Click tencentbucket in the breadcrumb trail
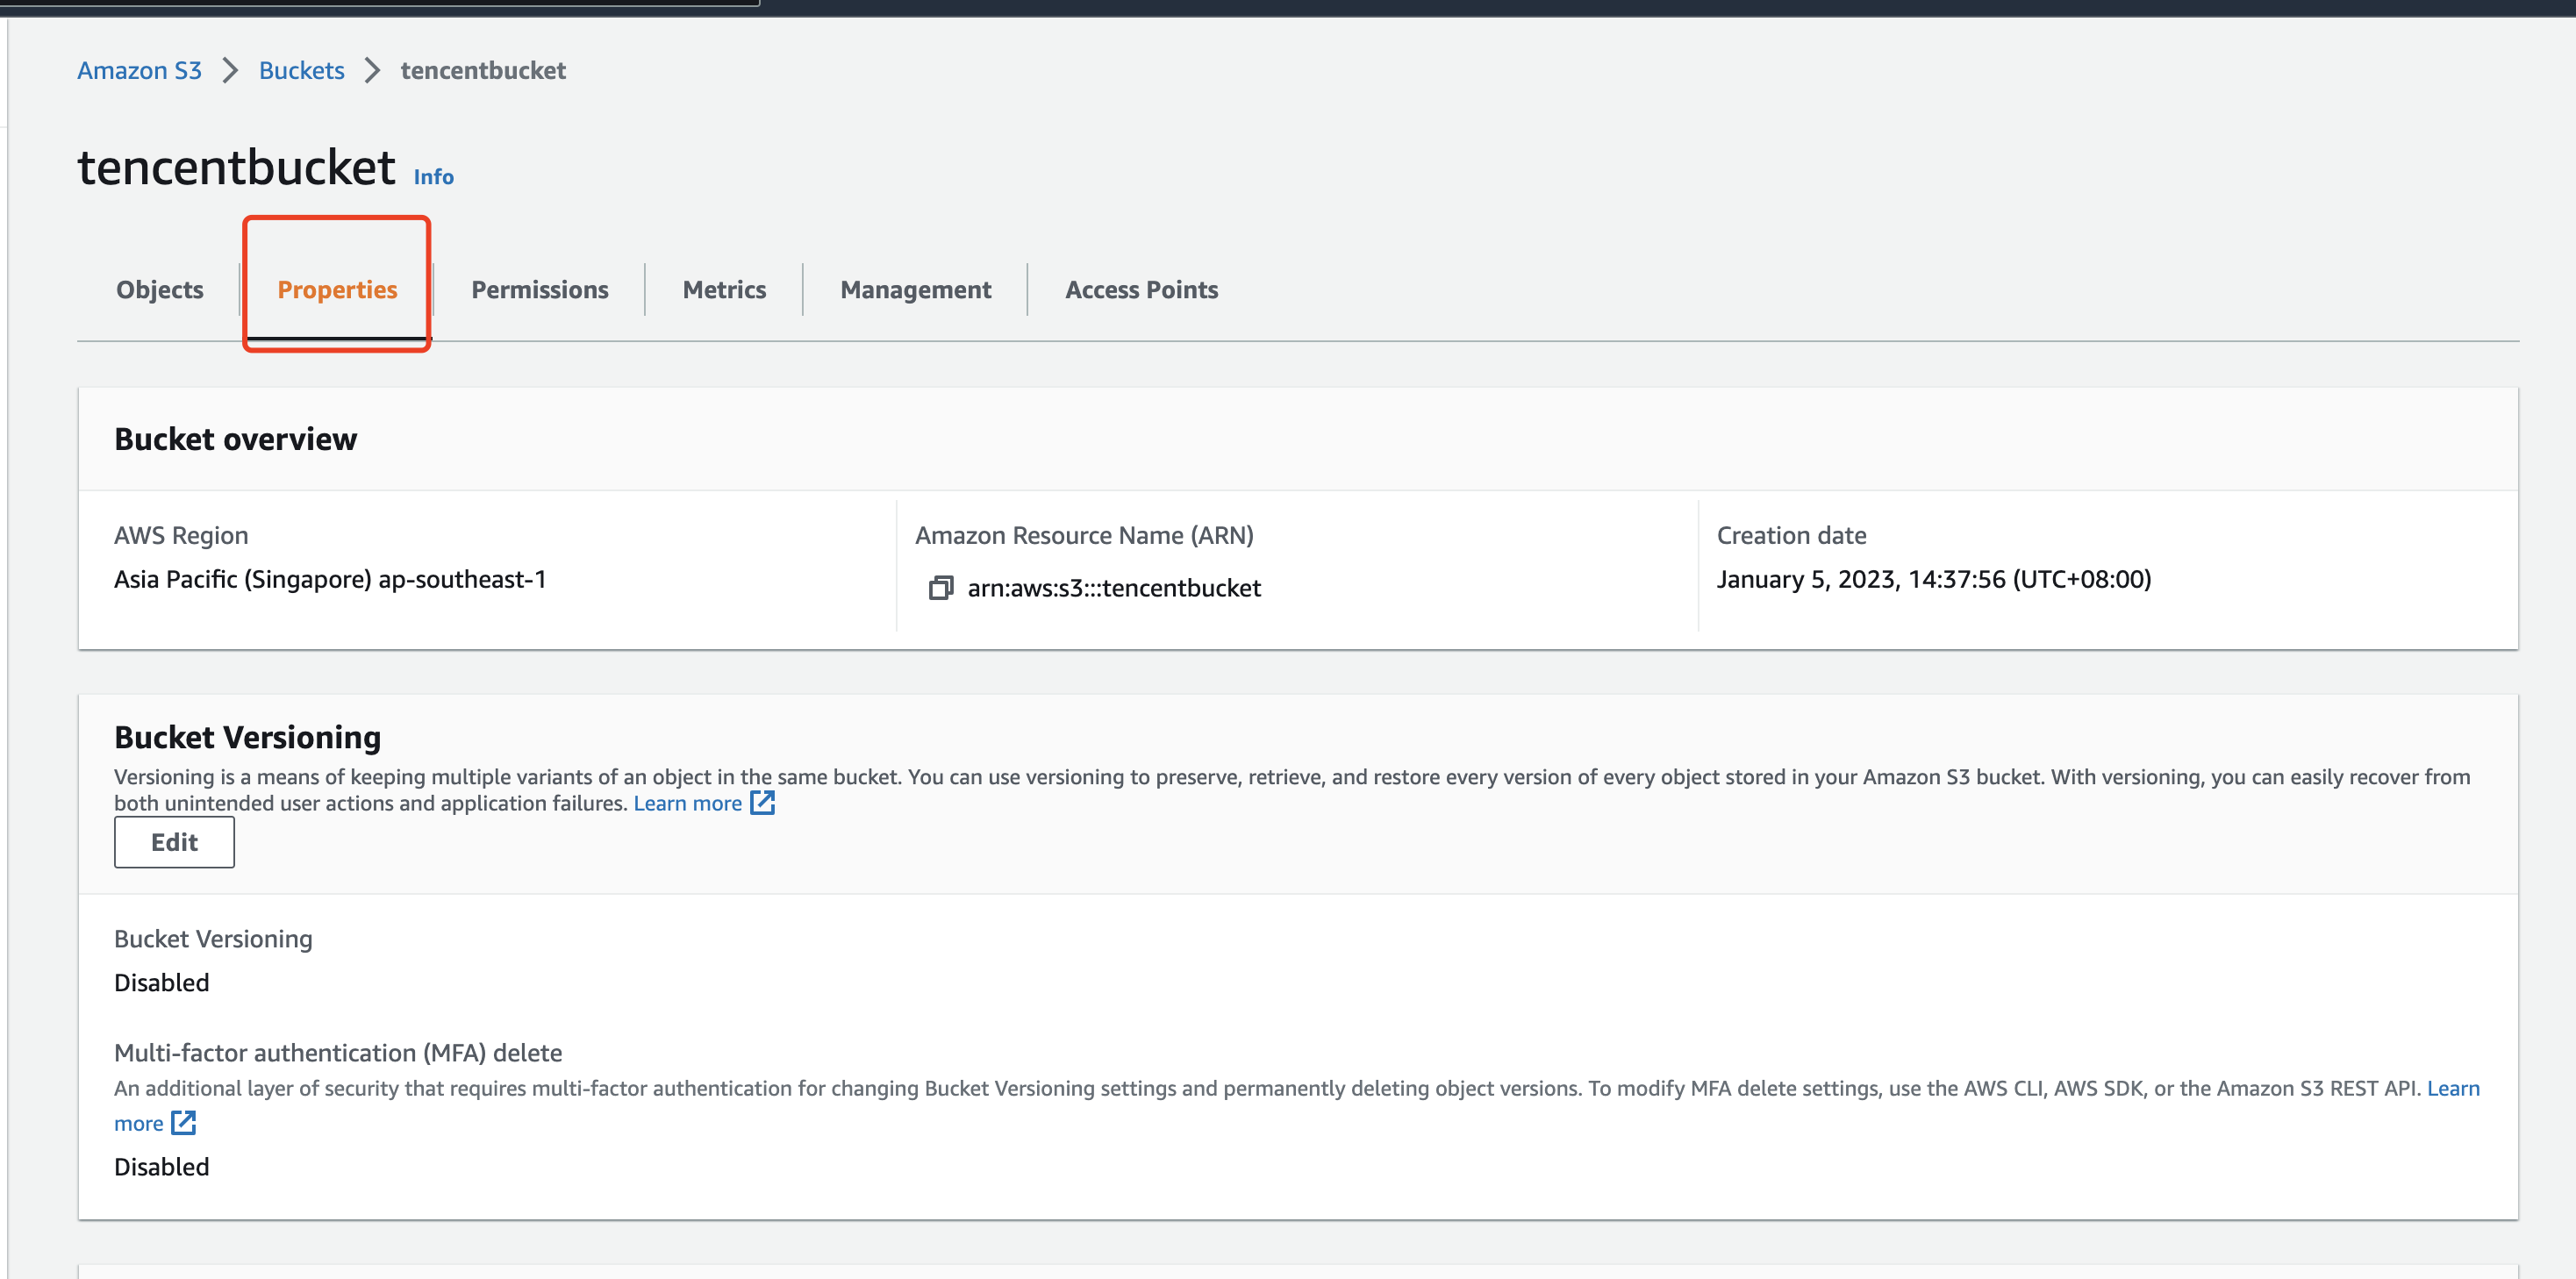Viewport: 2576px width, 1279px height. pyautogui.click(x=483, y=70)
